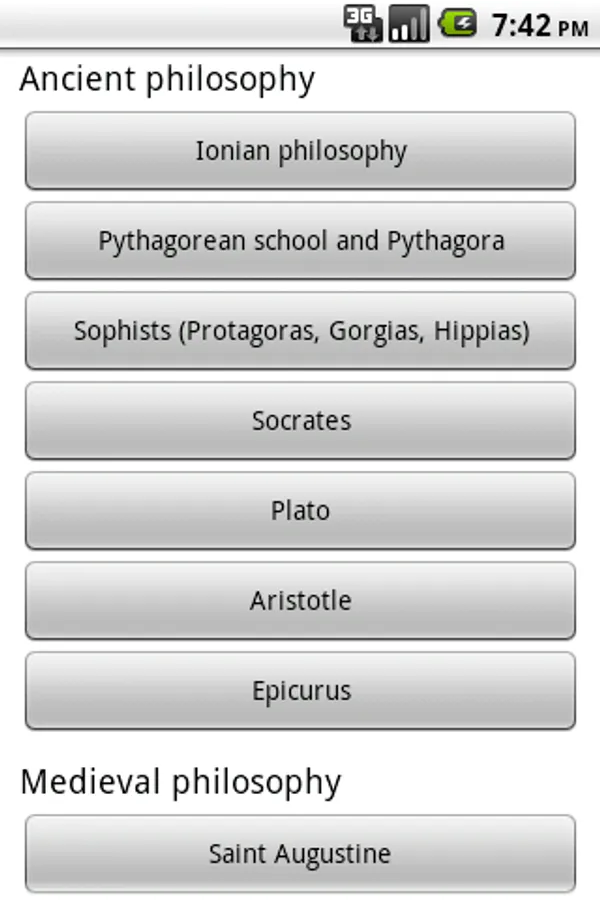Choose the Plato button

coord(300,511)
